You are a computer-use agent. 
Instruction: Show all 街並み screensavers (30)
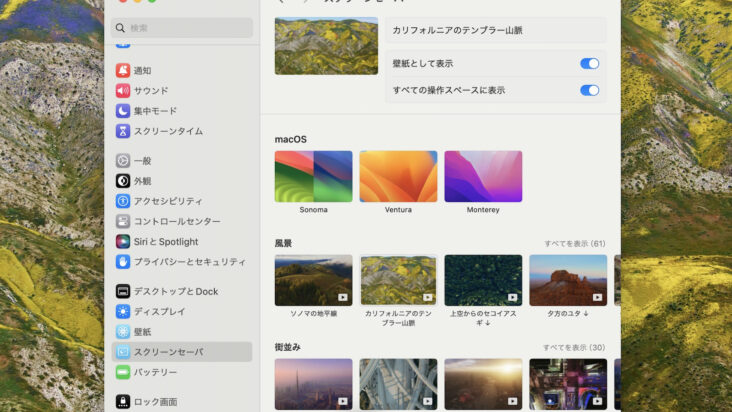click(574, 348)
